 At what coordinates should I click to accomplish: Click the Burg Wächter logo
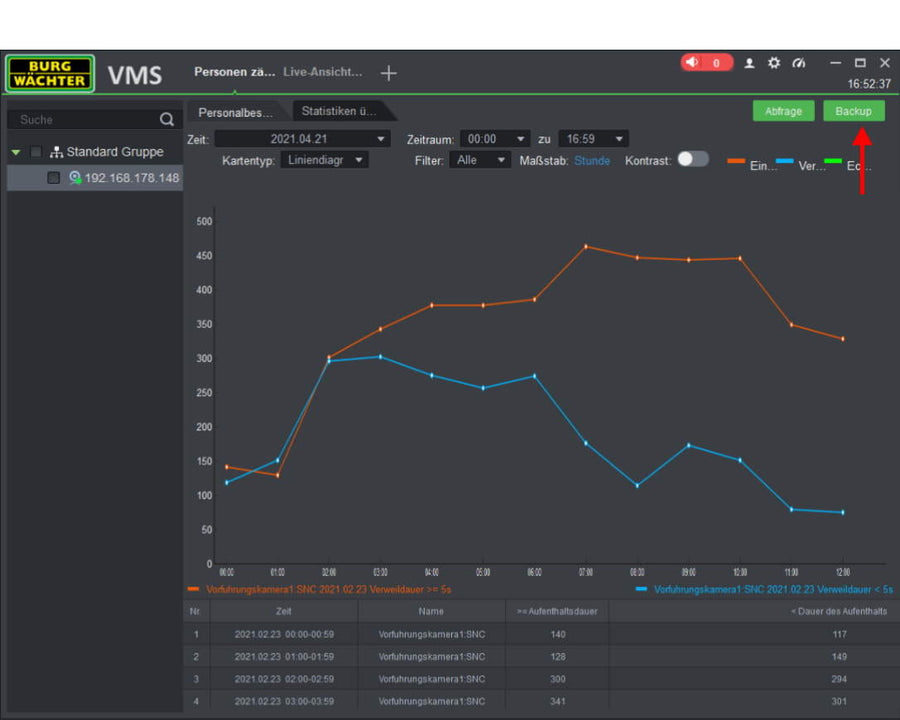pos(50,74)
